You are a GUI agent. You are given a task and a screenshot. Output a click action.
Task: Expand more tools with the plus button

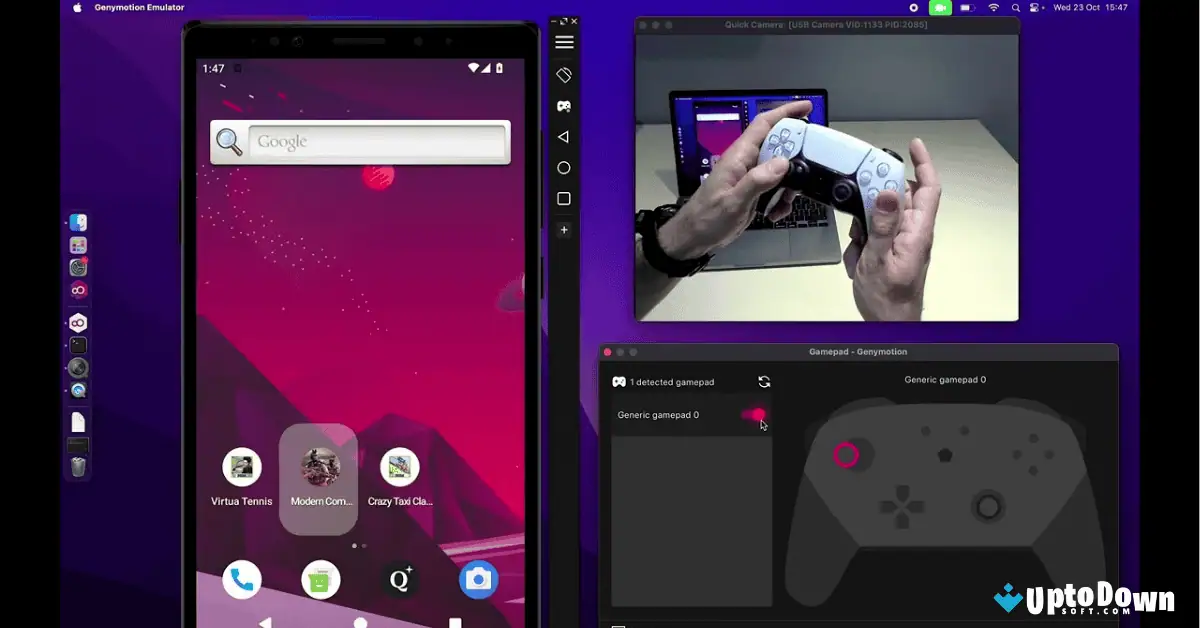tap(564, 229)
